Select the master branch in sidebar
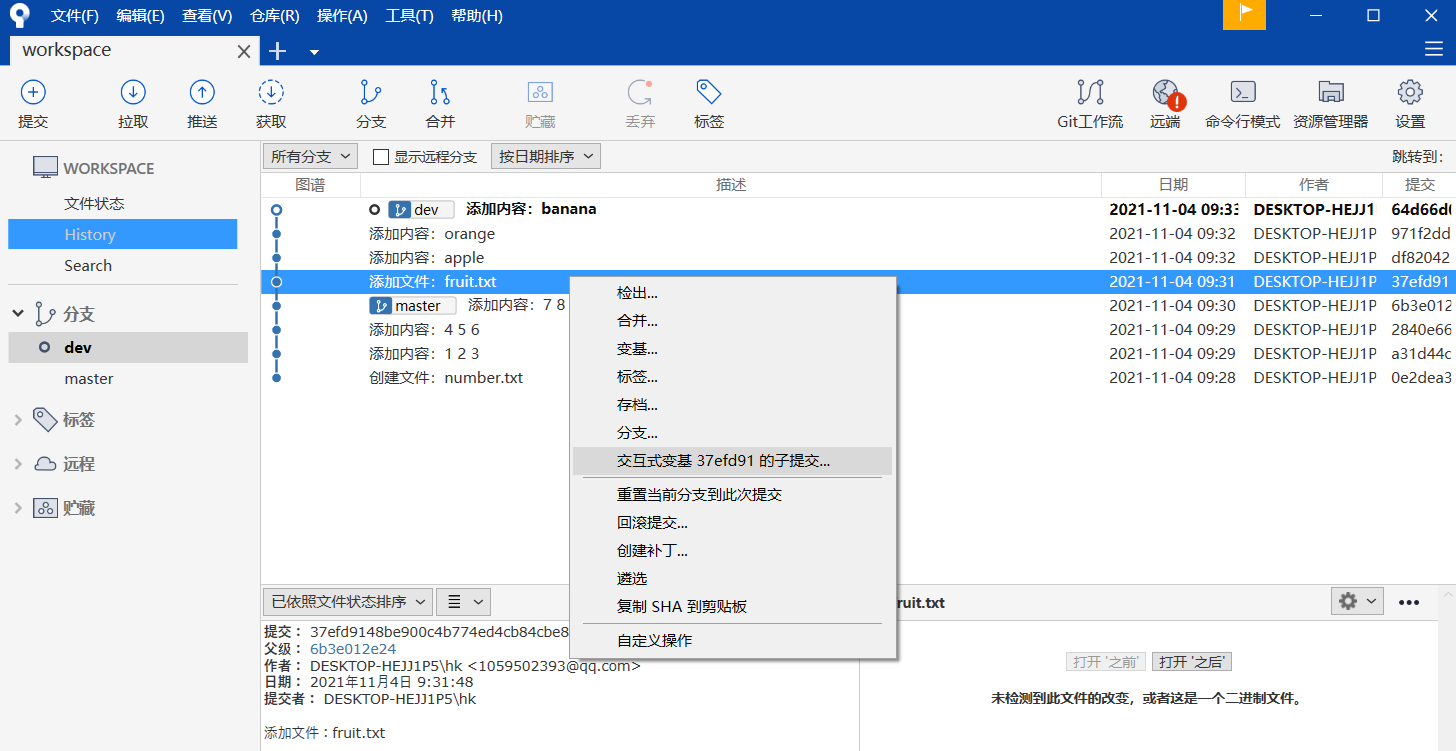1456x751 pixels. [x=89, y=378]
